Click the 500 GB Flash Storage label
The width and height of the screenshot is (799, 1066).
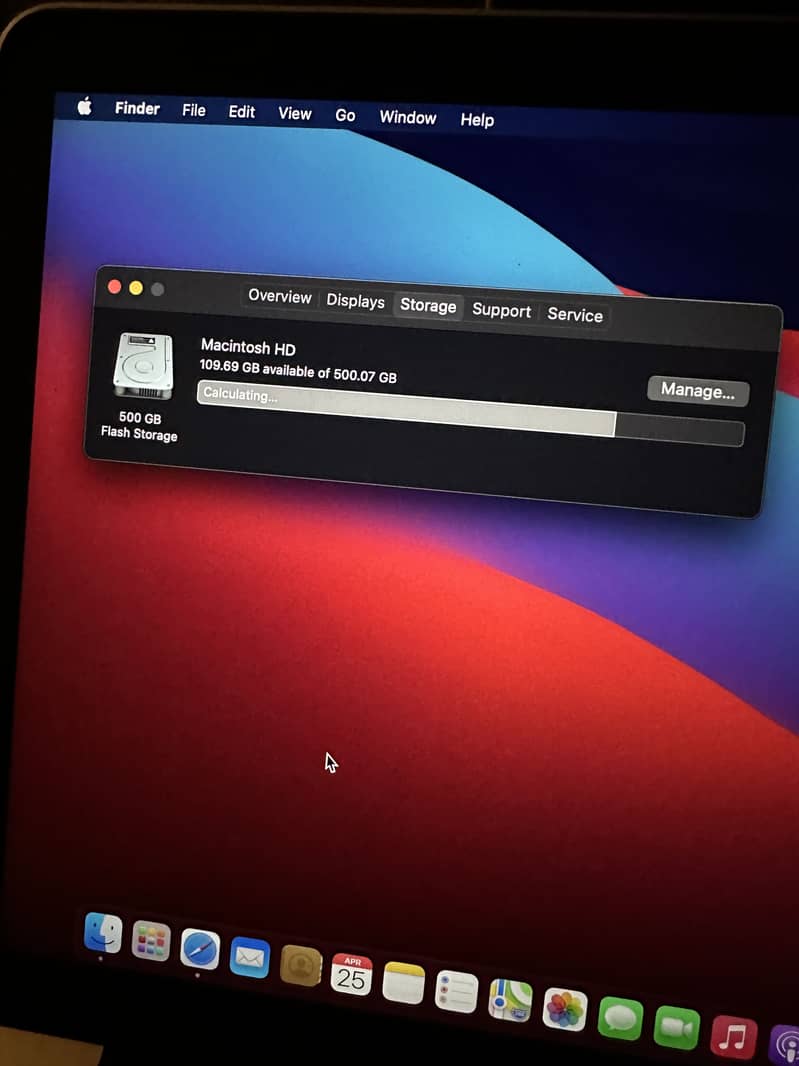(x=139, y=426)
